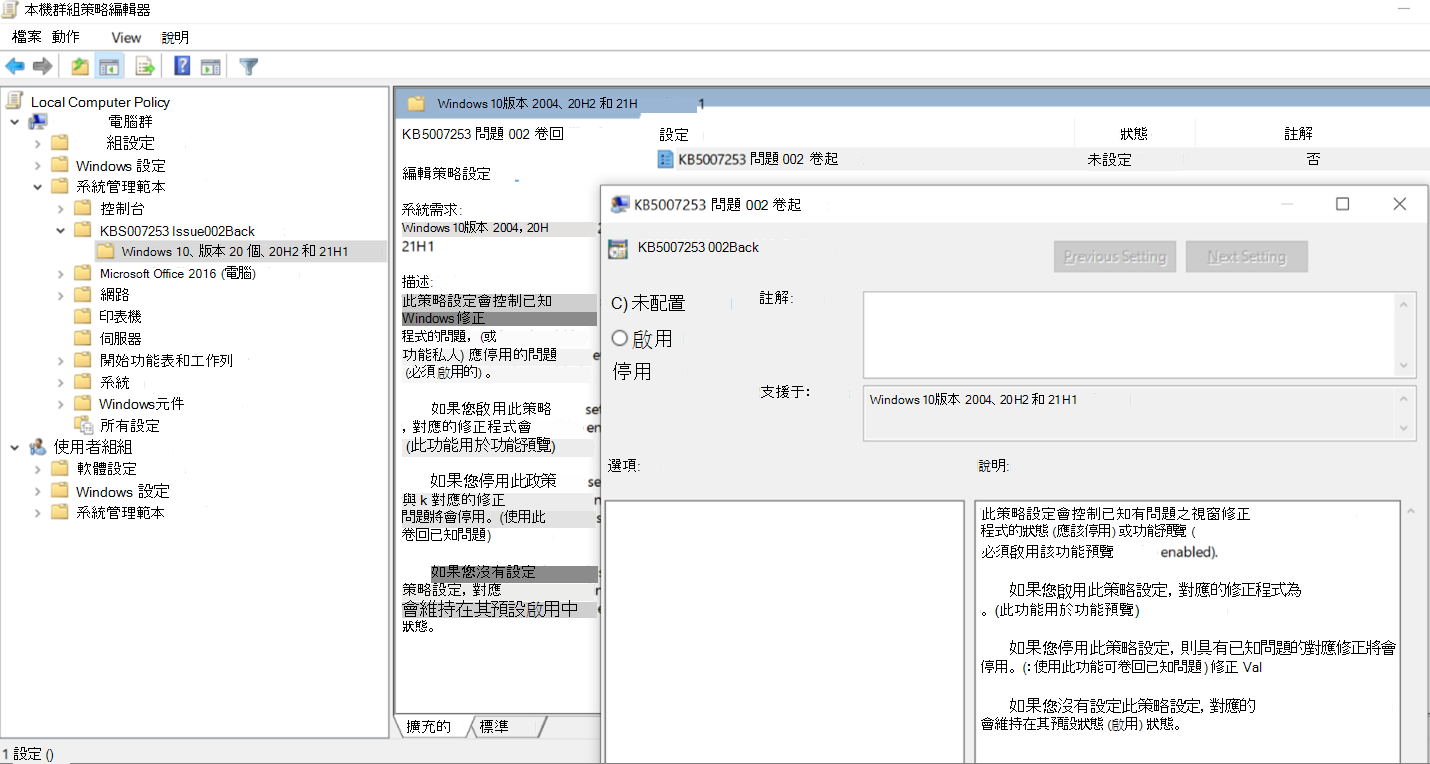Click the folder icon next to 軟體設定
This screenshot has width=1430, height=764.
(x=60, y=469)
